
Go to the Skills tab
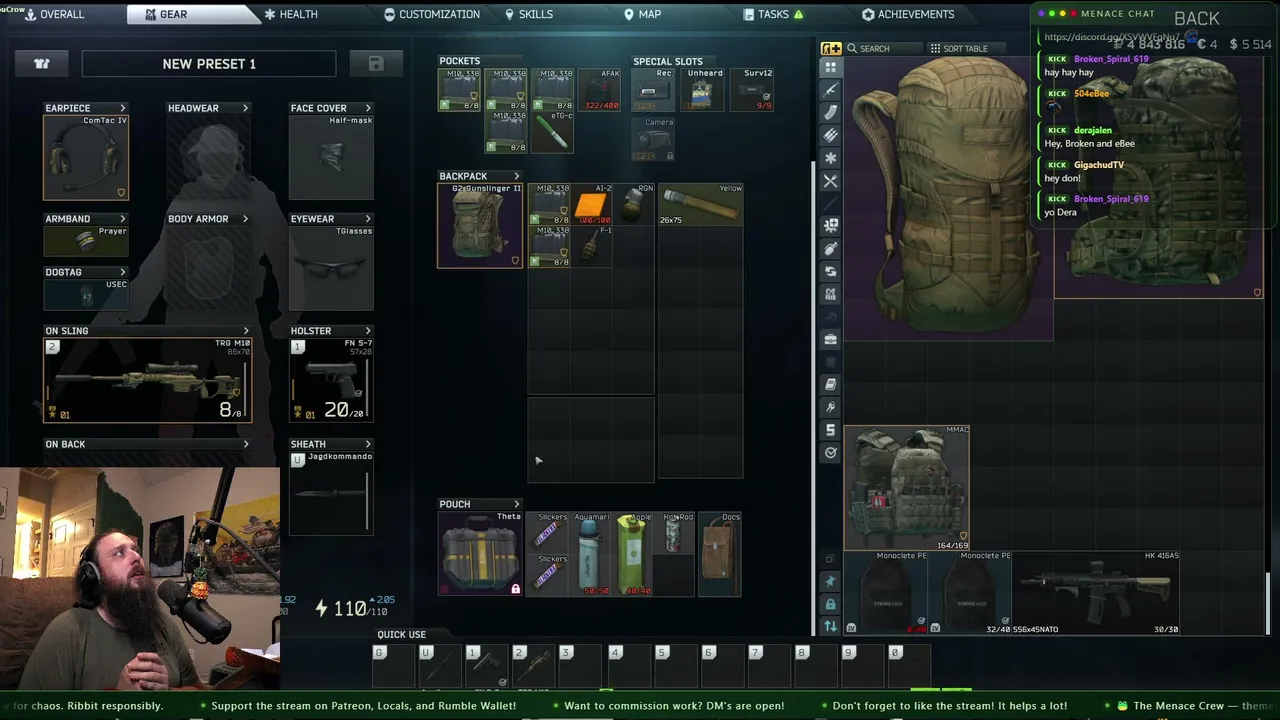pyautogui.click(x=529, y=14)
